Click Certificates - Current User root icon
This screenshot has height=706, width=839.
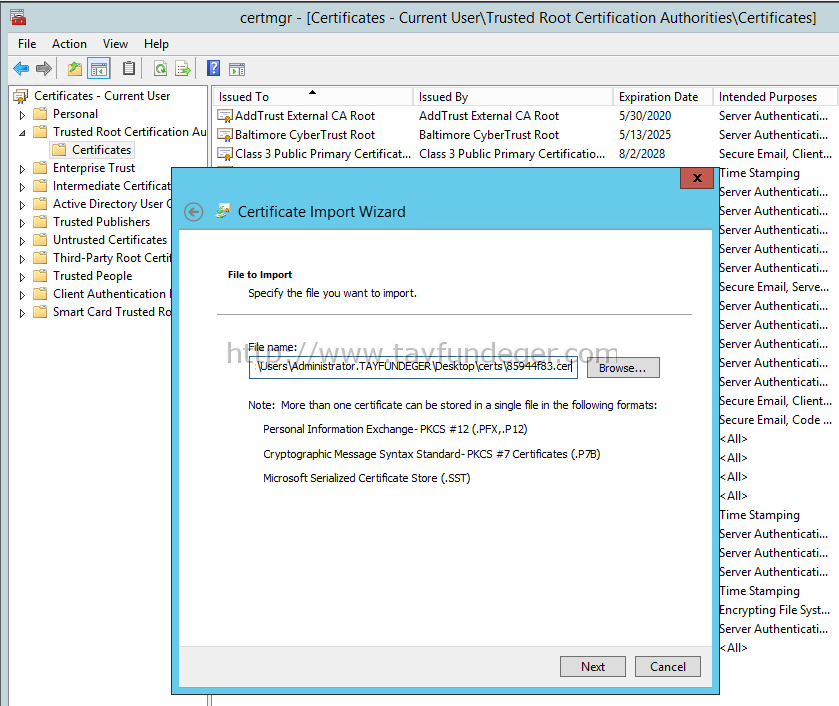point(21,96)
